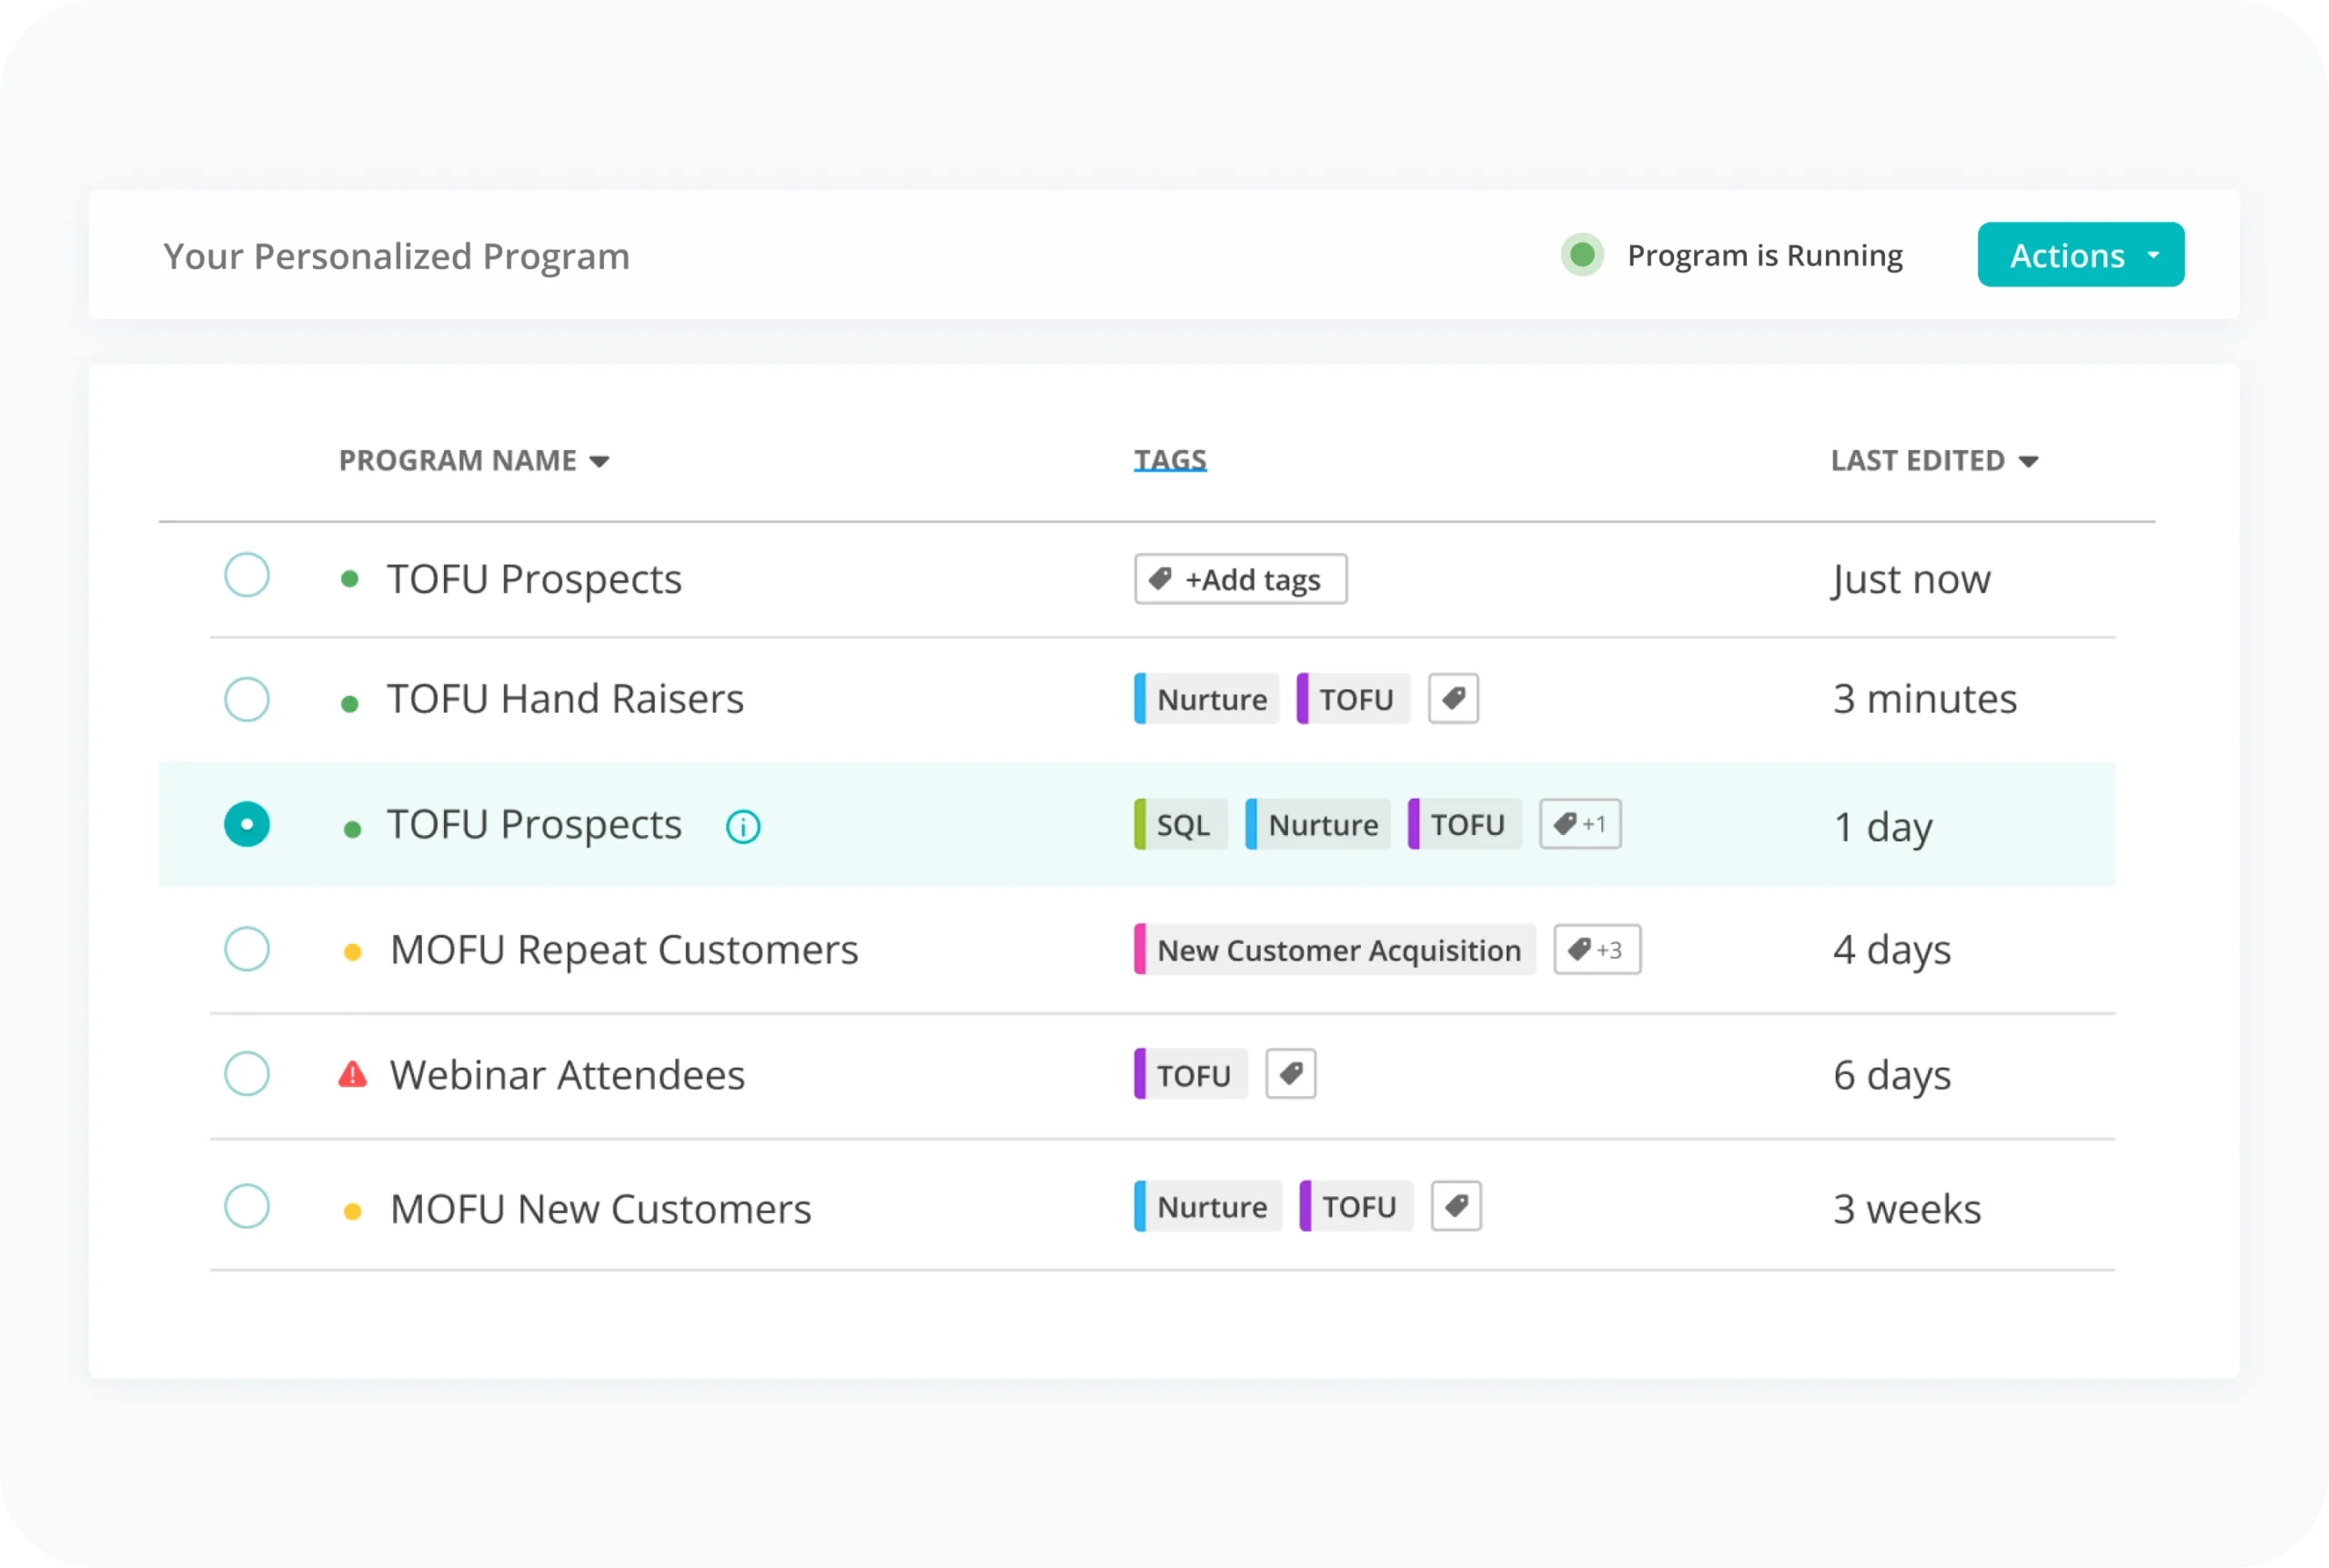Click the +1 tags icon
This screenshot has height=1568, width=2329.
(x=1580, y=824)
